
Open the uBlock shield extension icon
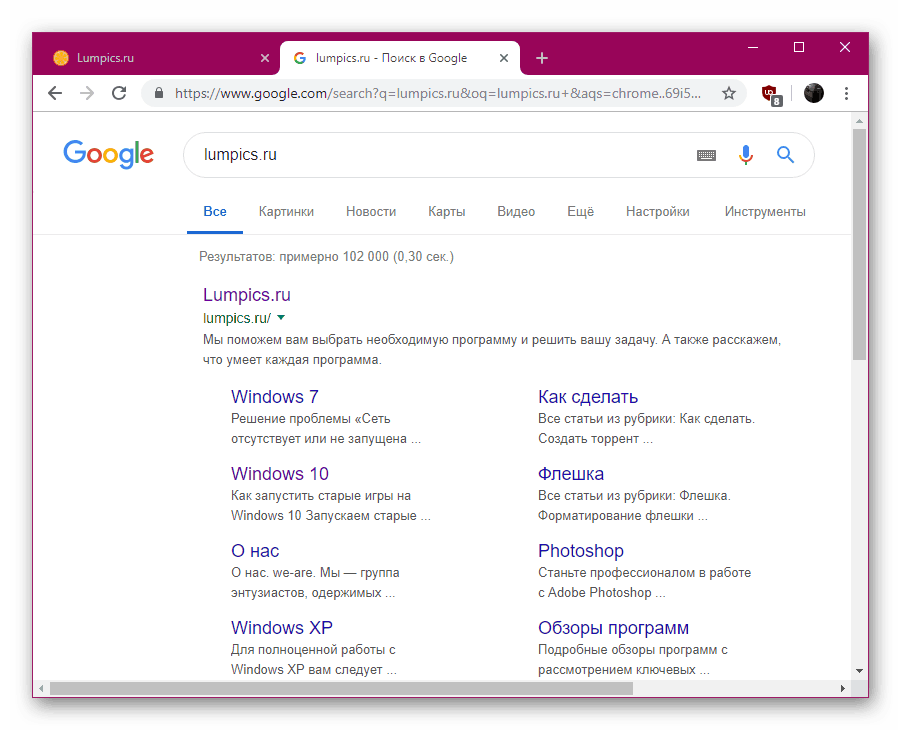coord(771,94)
